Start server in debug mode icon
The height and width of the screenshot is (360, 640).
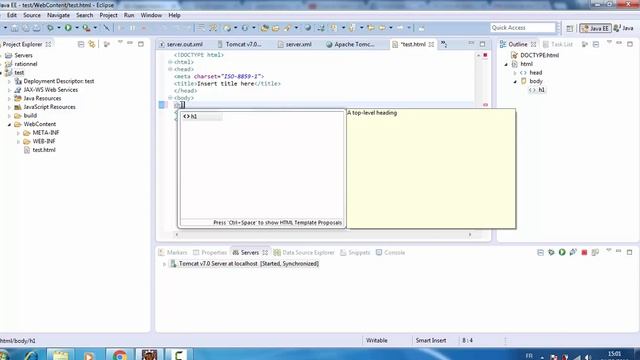coord(551,253)
